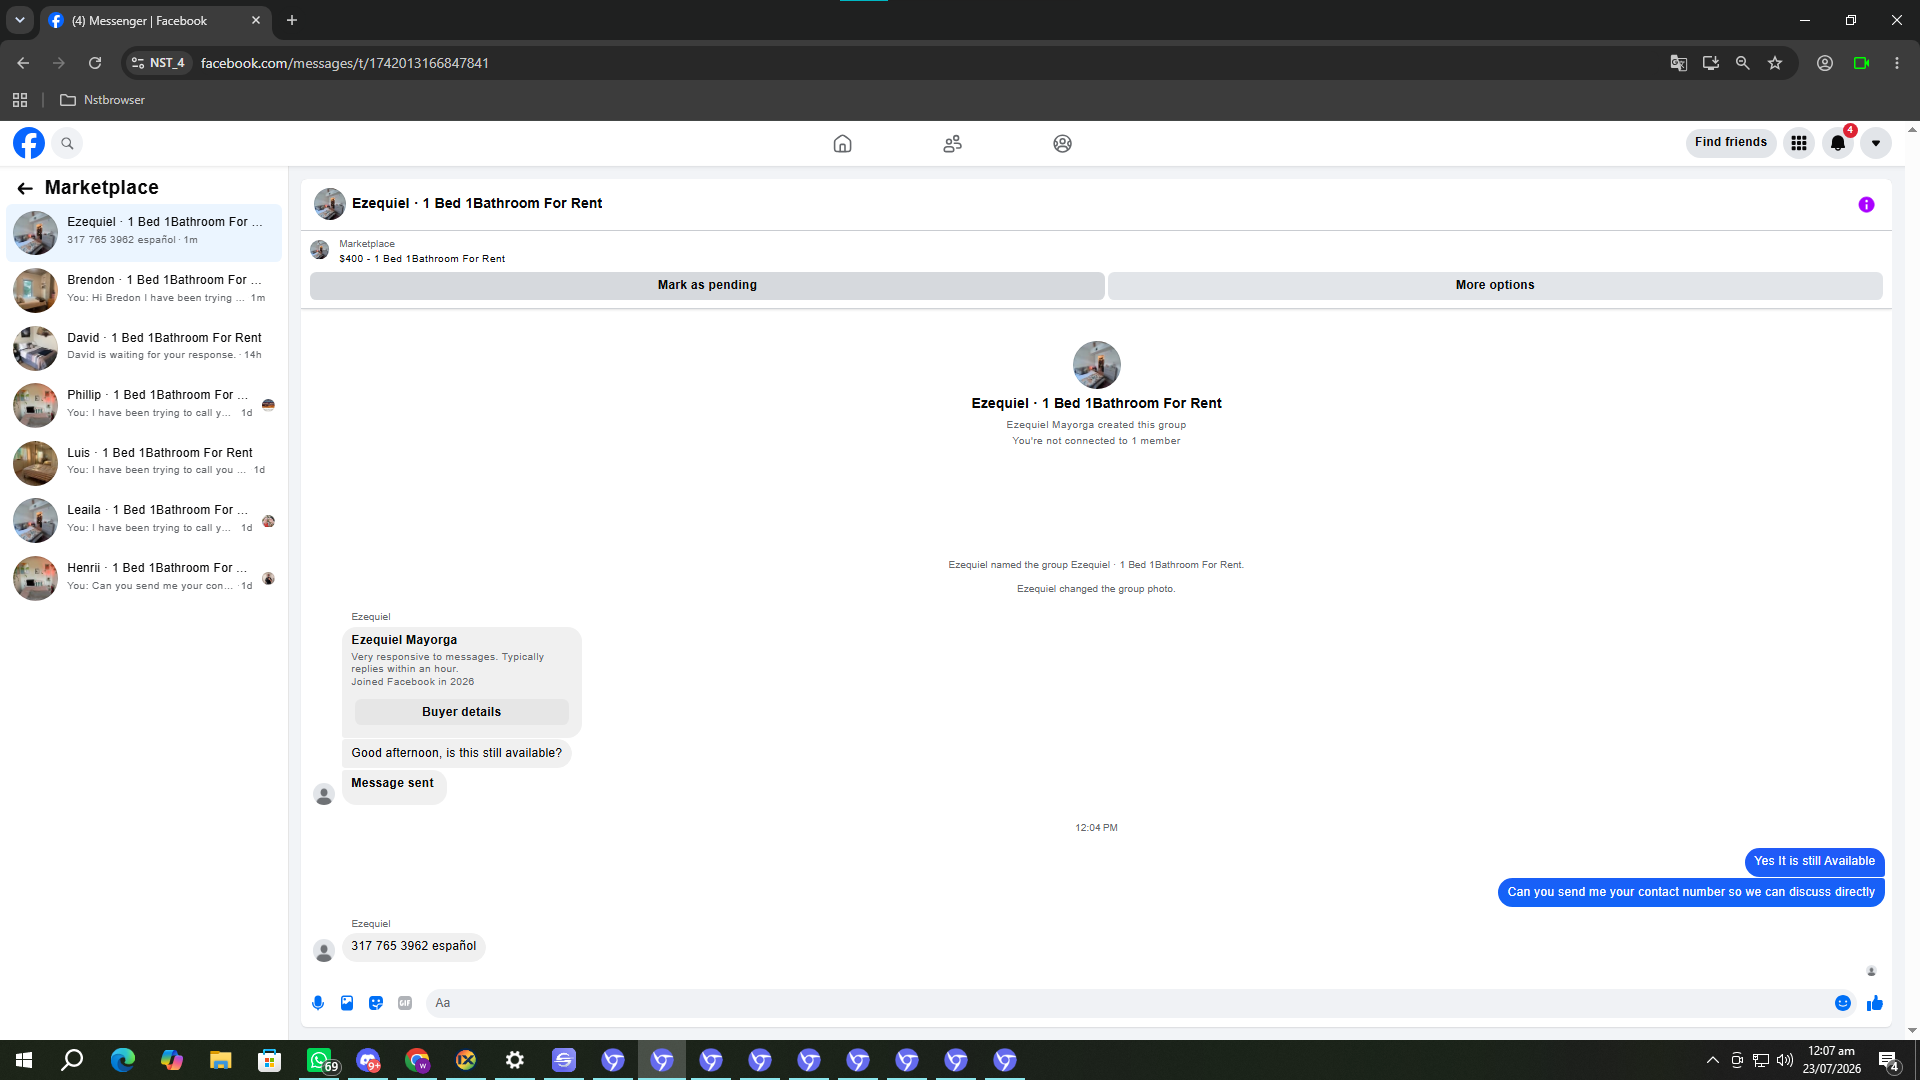This screenshot has height=1080, width=1920.
Task: Open the Henrii conversation in the list
Action: [144, 578]
